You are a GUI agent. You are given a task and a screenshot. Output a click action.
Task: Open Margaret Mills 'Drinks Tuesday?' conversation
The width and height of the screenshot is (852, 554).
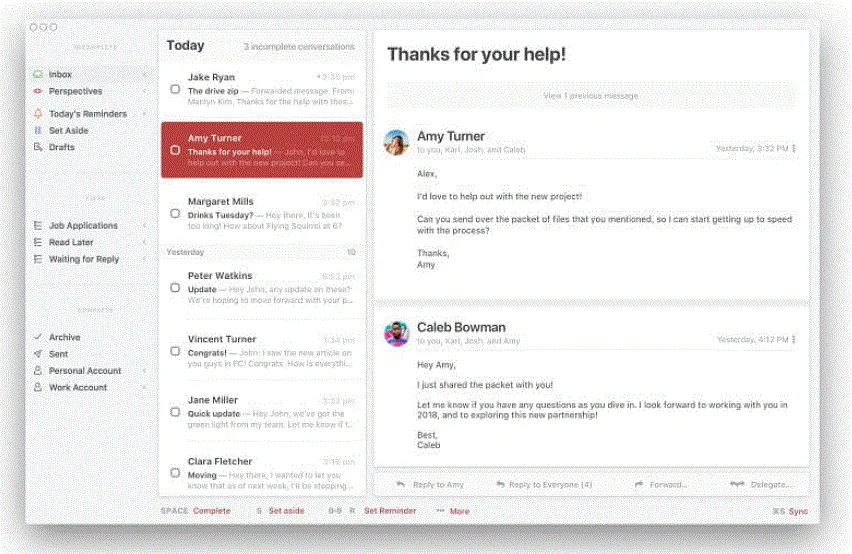pos(262,213)
